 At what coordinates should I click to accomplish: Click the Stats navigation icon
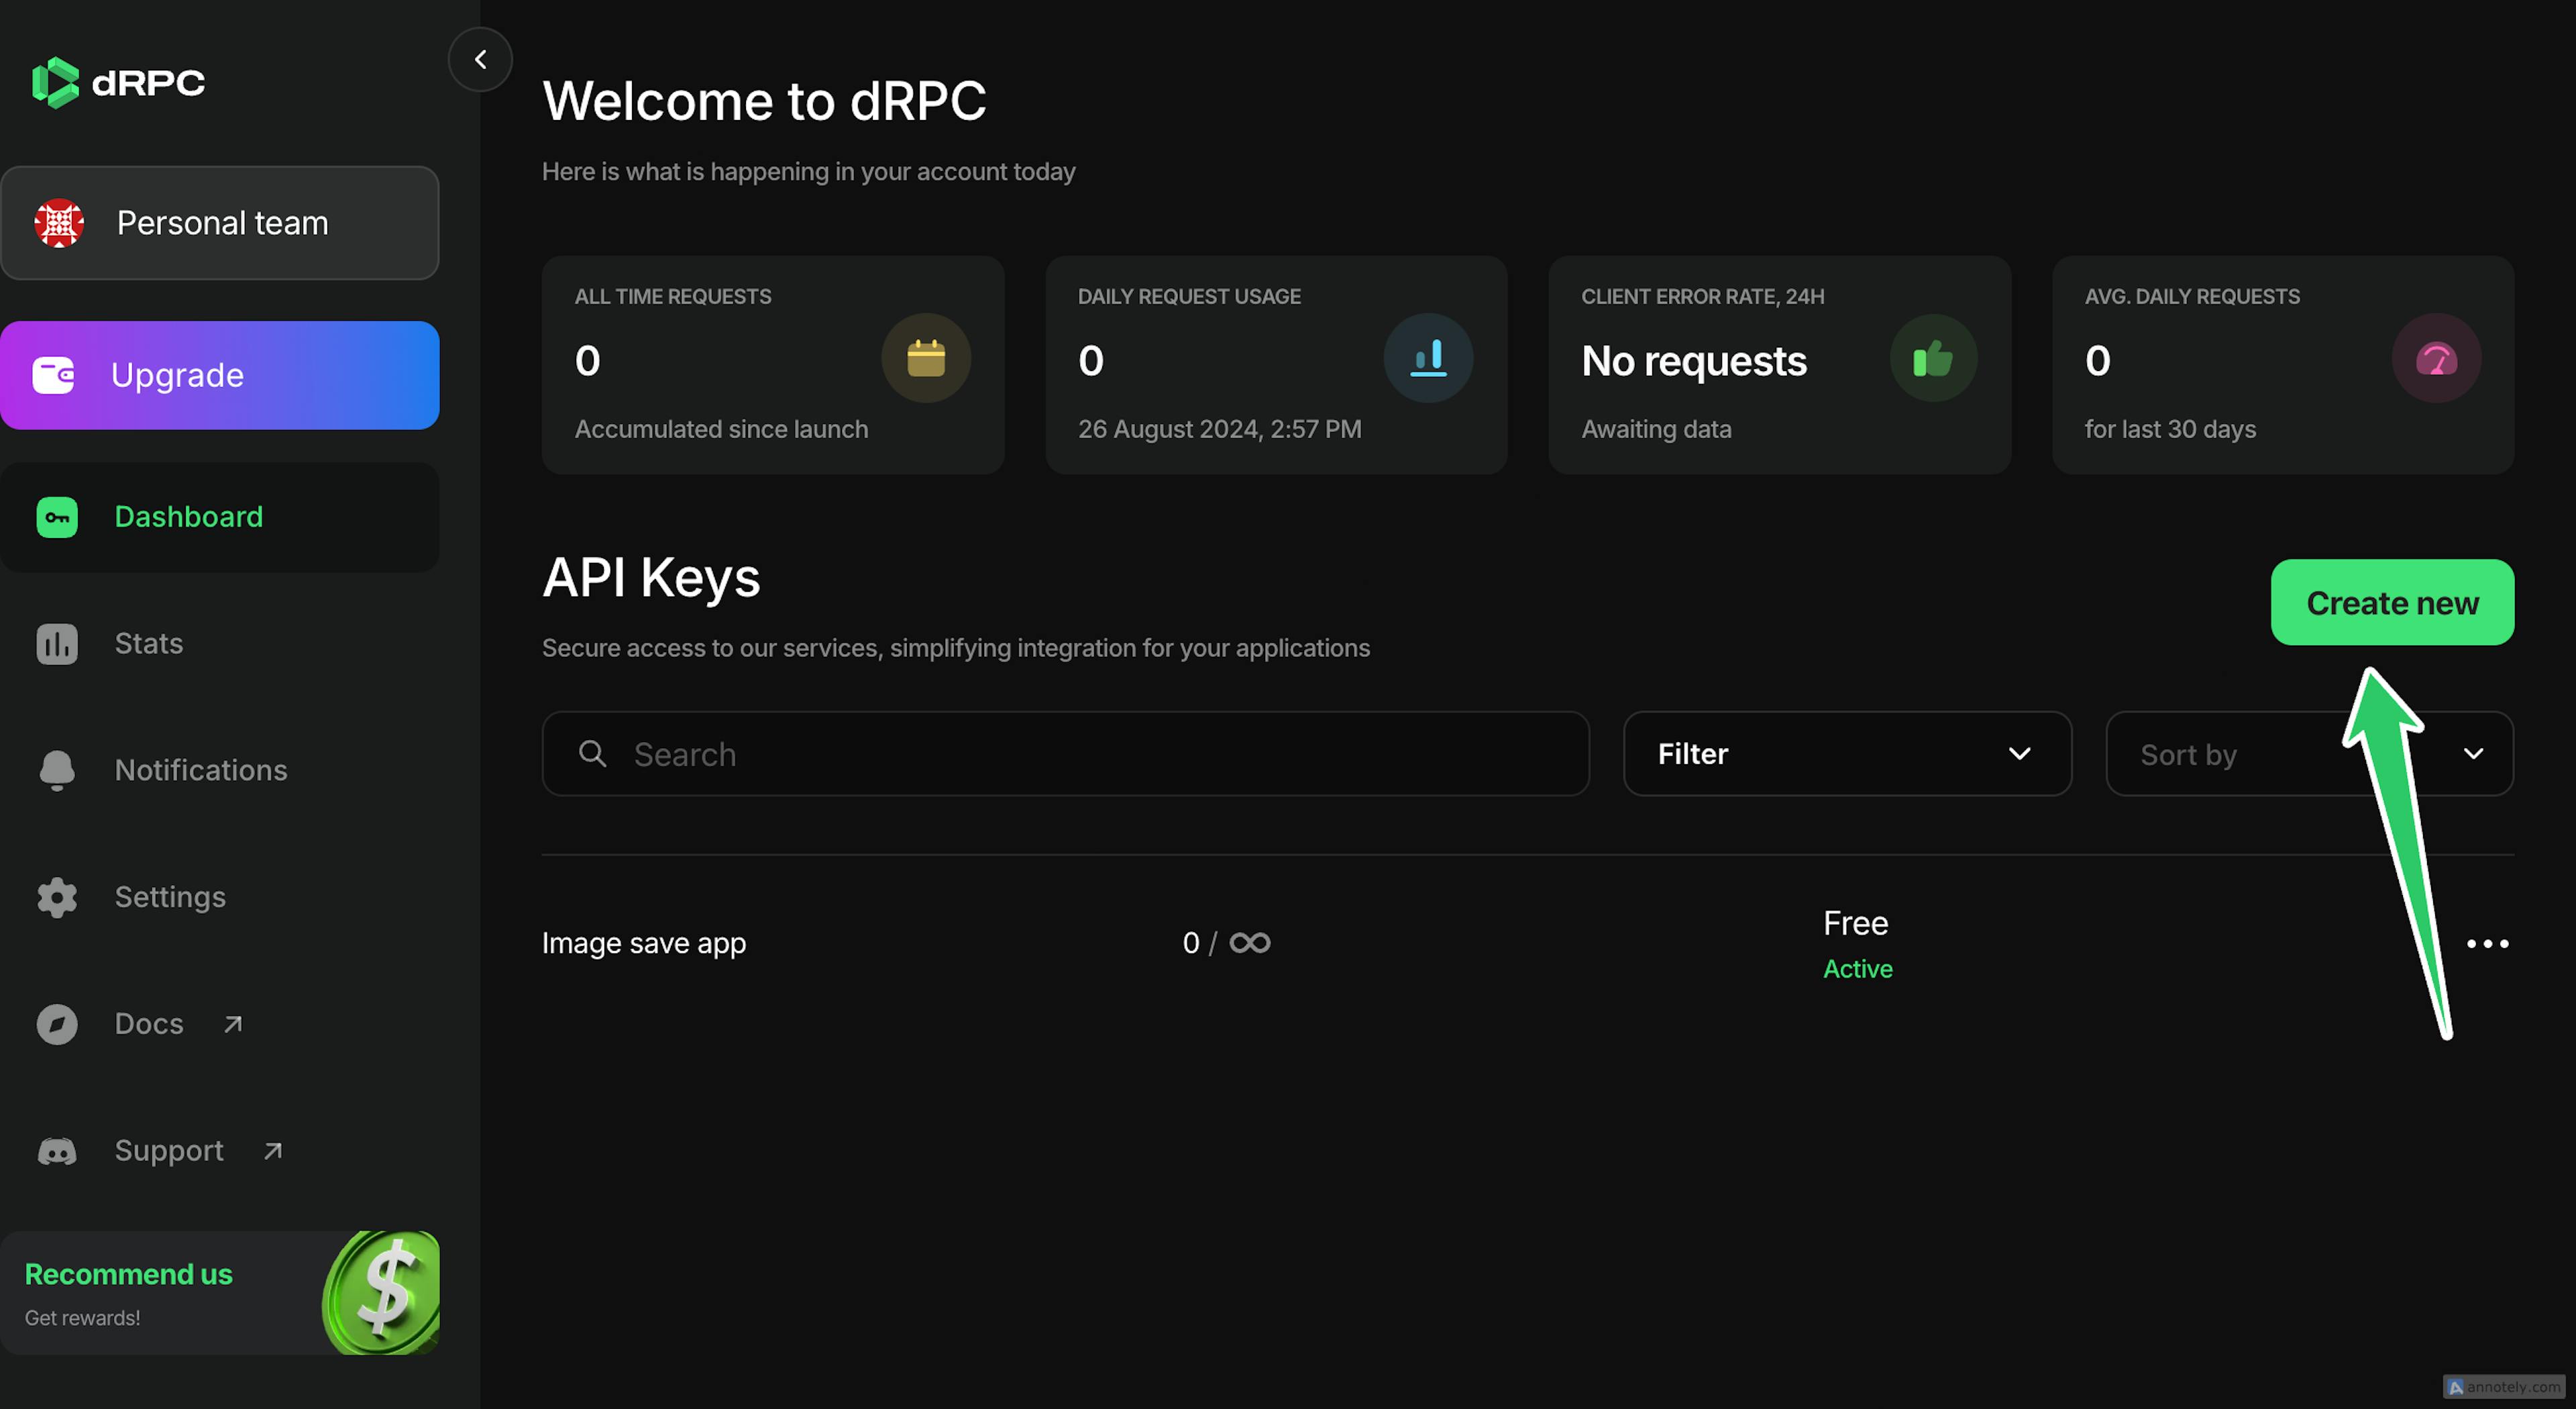tap(56, 642)
